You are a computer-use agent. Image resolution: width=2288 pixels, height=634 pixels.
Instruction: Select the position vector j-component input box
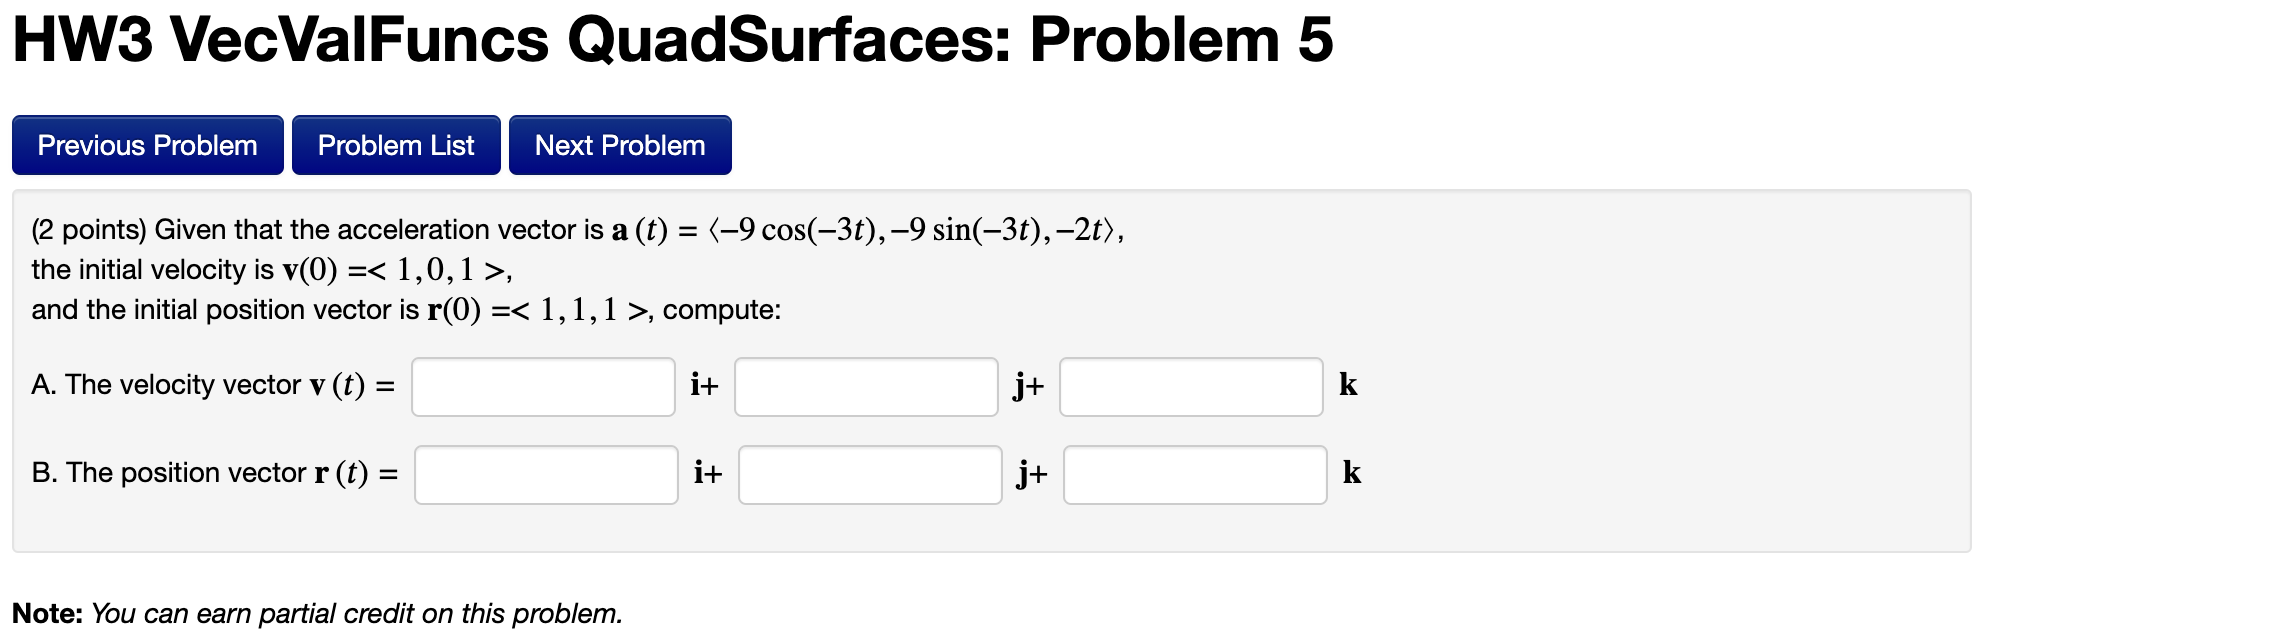pos(870,474)
